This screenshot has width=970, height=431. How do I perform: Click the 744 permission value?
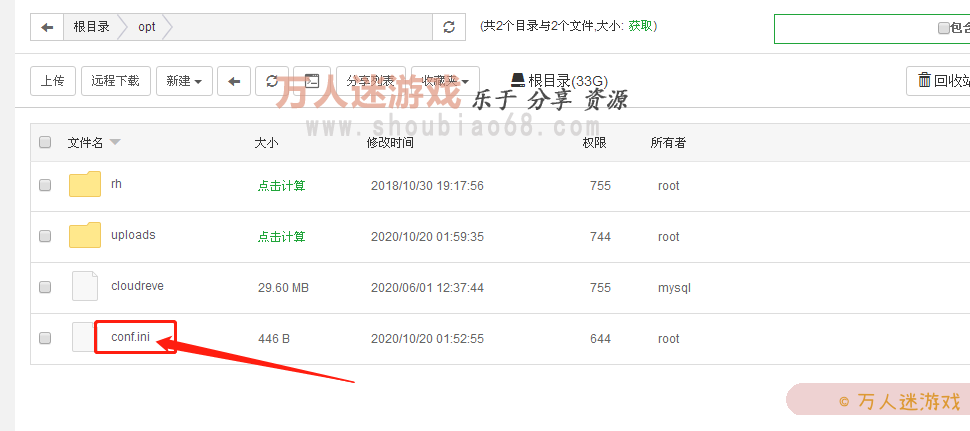600,237
